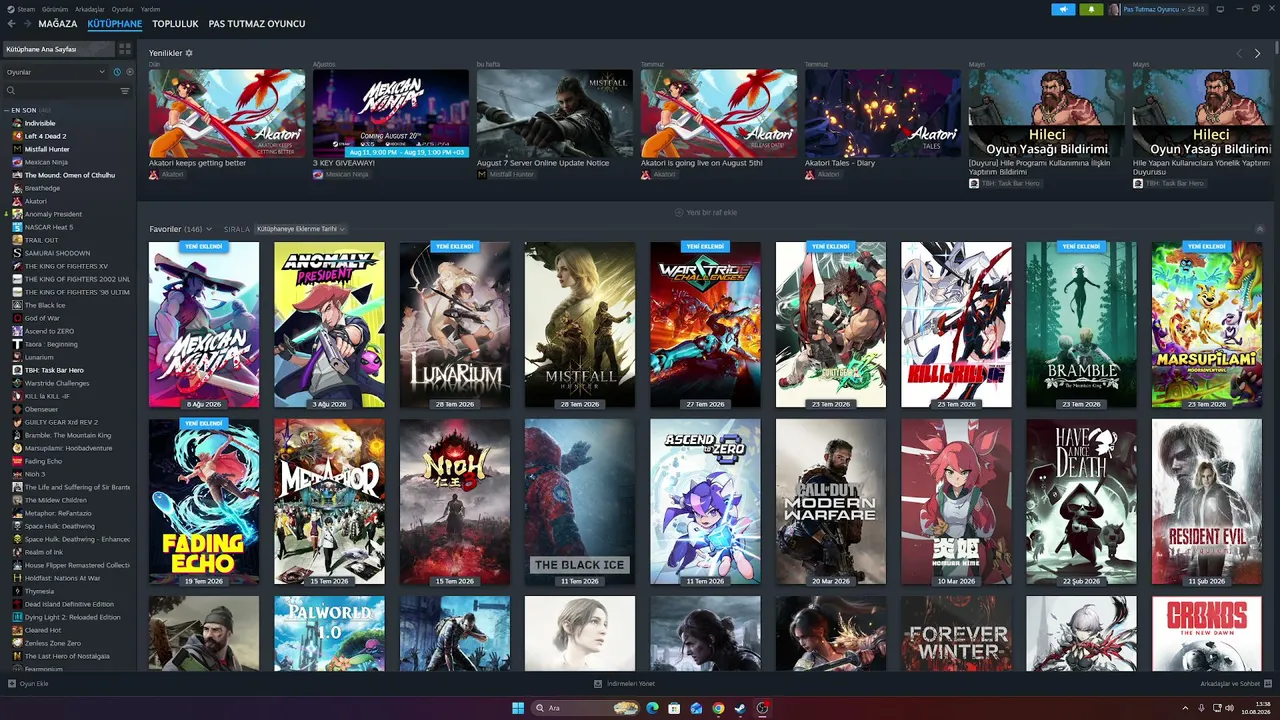Switch to the KÜTÜPHANE tab
1280x720 pixels.
coord(115,23)
